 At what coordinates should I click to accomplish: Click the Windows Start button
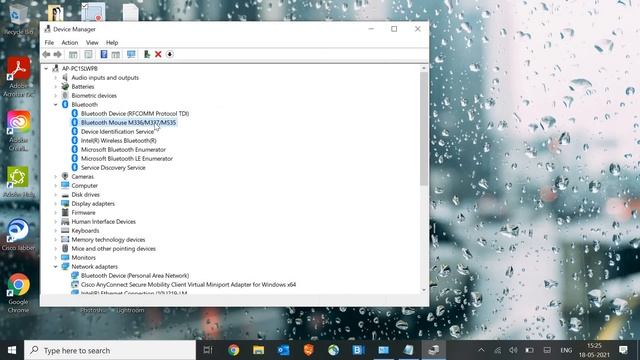coord(12,350)
